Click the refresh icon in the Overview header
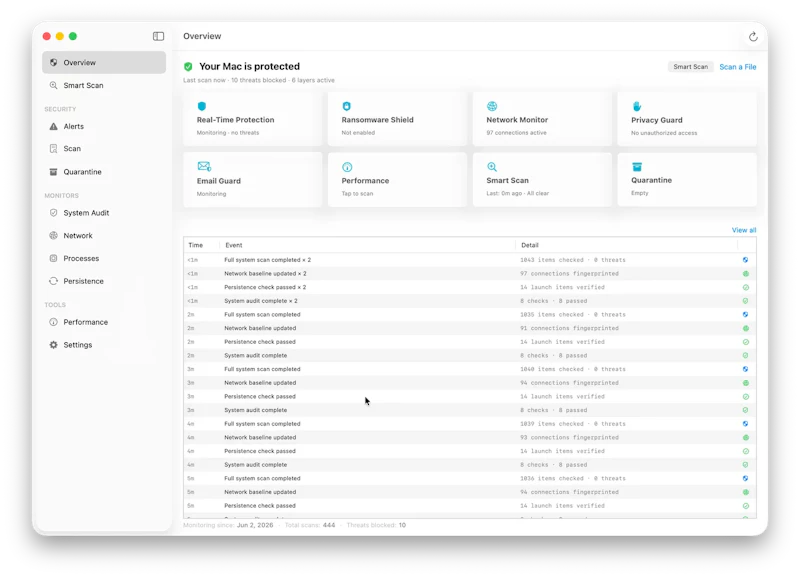Viewport: 800px width, 578px height. (753, 37)
